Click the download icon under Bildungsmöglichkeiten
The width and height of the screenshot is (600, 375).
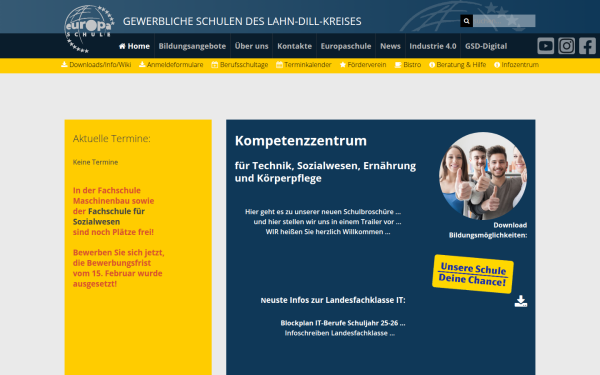tap(521, 301)
